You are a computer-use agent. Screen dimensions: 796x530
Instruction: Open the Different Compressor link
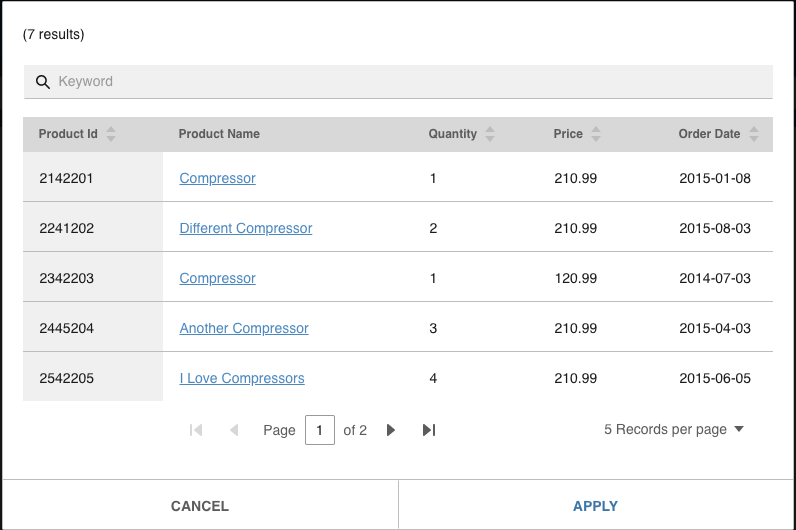pyautogui.click(x=246, y=228)
